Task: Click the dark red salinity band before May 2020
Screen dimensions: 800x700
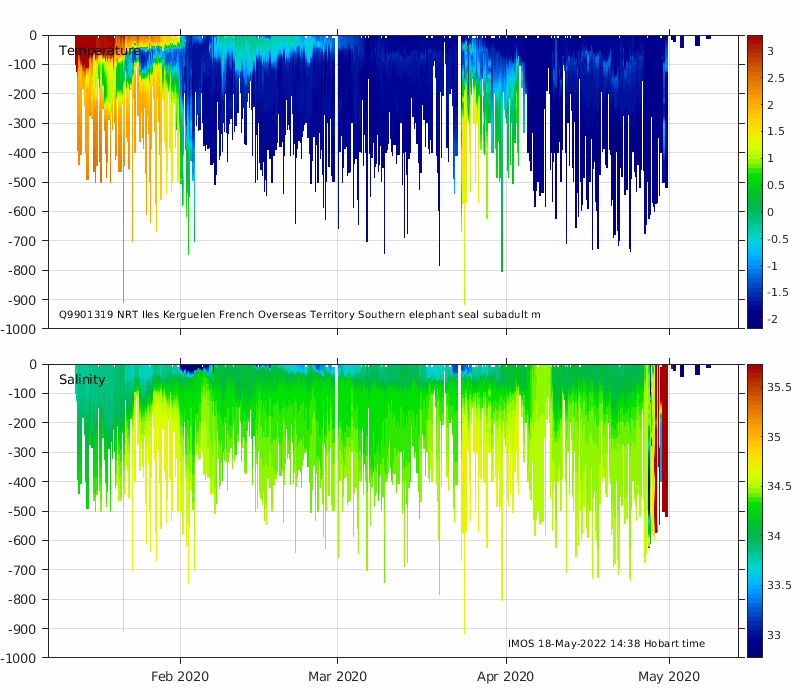Action: (x=664, y=439)
